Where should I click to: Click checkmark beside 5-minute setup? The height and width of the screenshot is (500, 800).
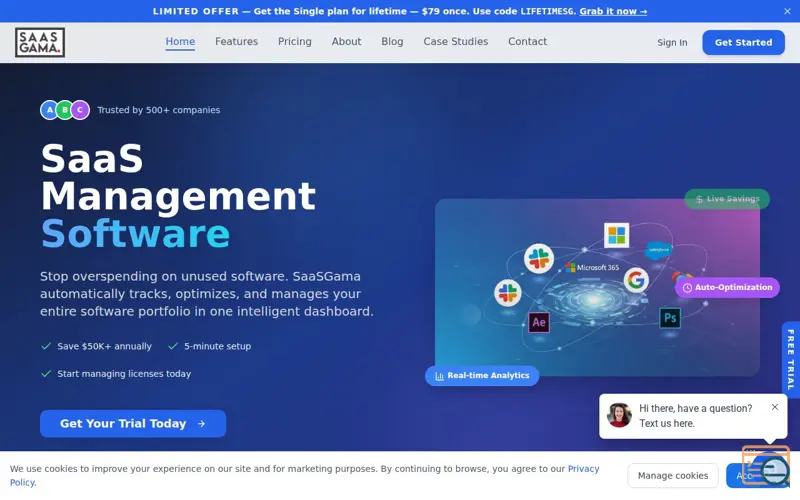pos(173,346)
